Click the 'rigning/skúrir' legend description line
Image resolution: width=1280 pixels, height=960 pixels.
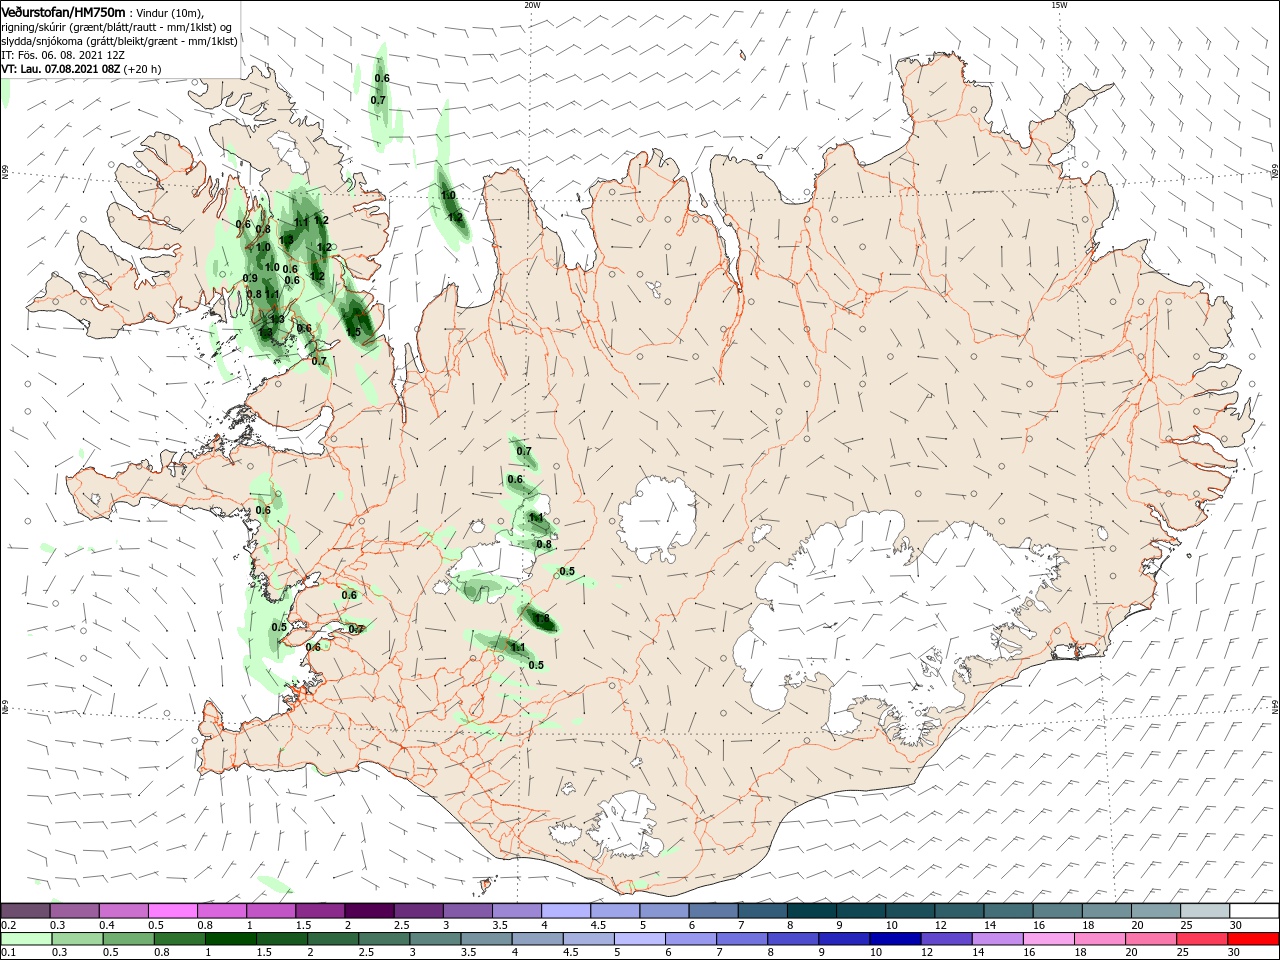117,27
